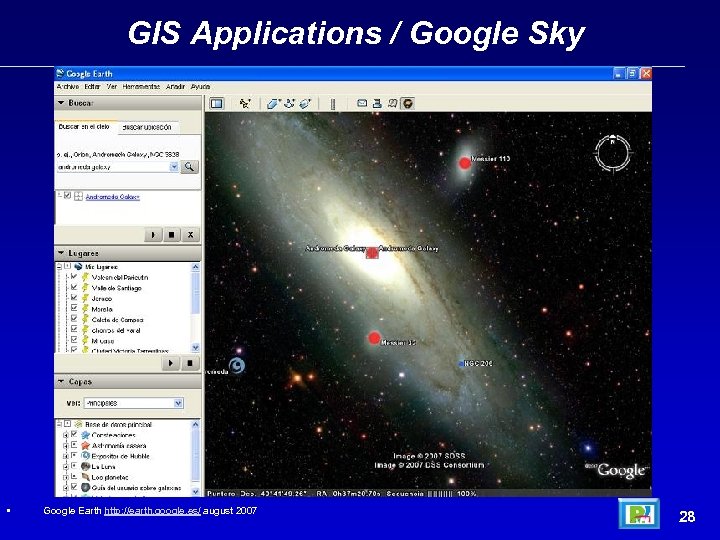Toggle the Los planetas layer checkbox
The width and height of the screenshot is (720, 540).
pyautogui.click(x=74, y=477)
